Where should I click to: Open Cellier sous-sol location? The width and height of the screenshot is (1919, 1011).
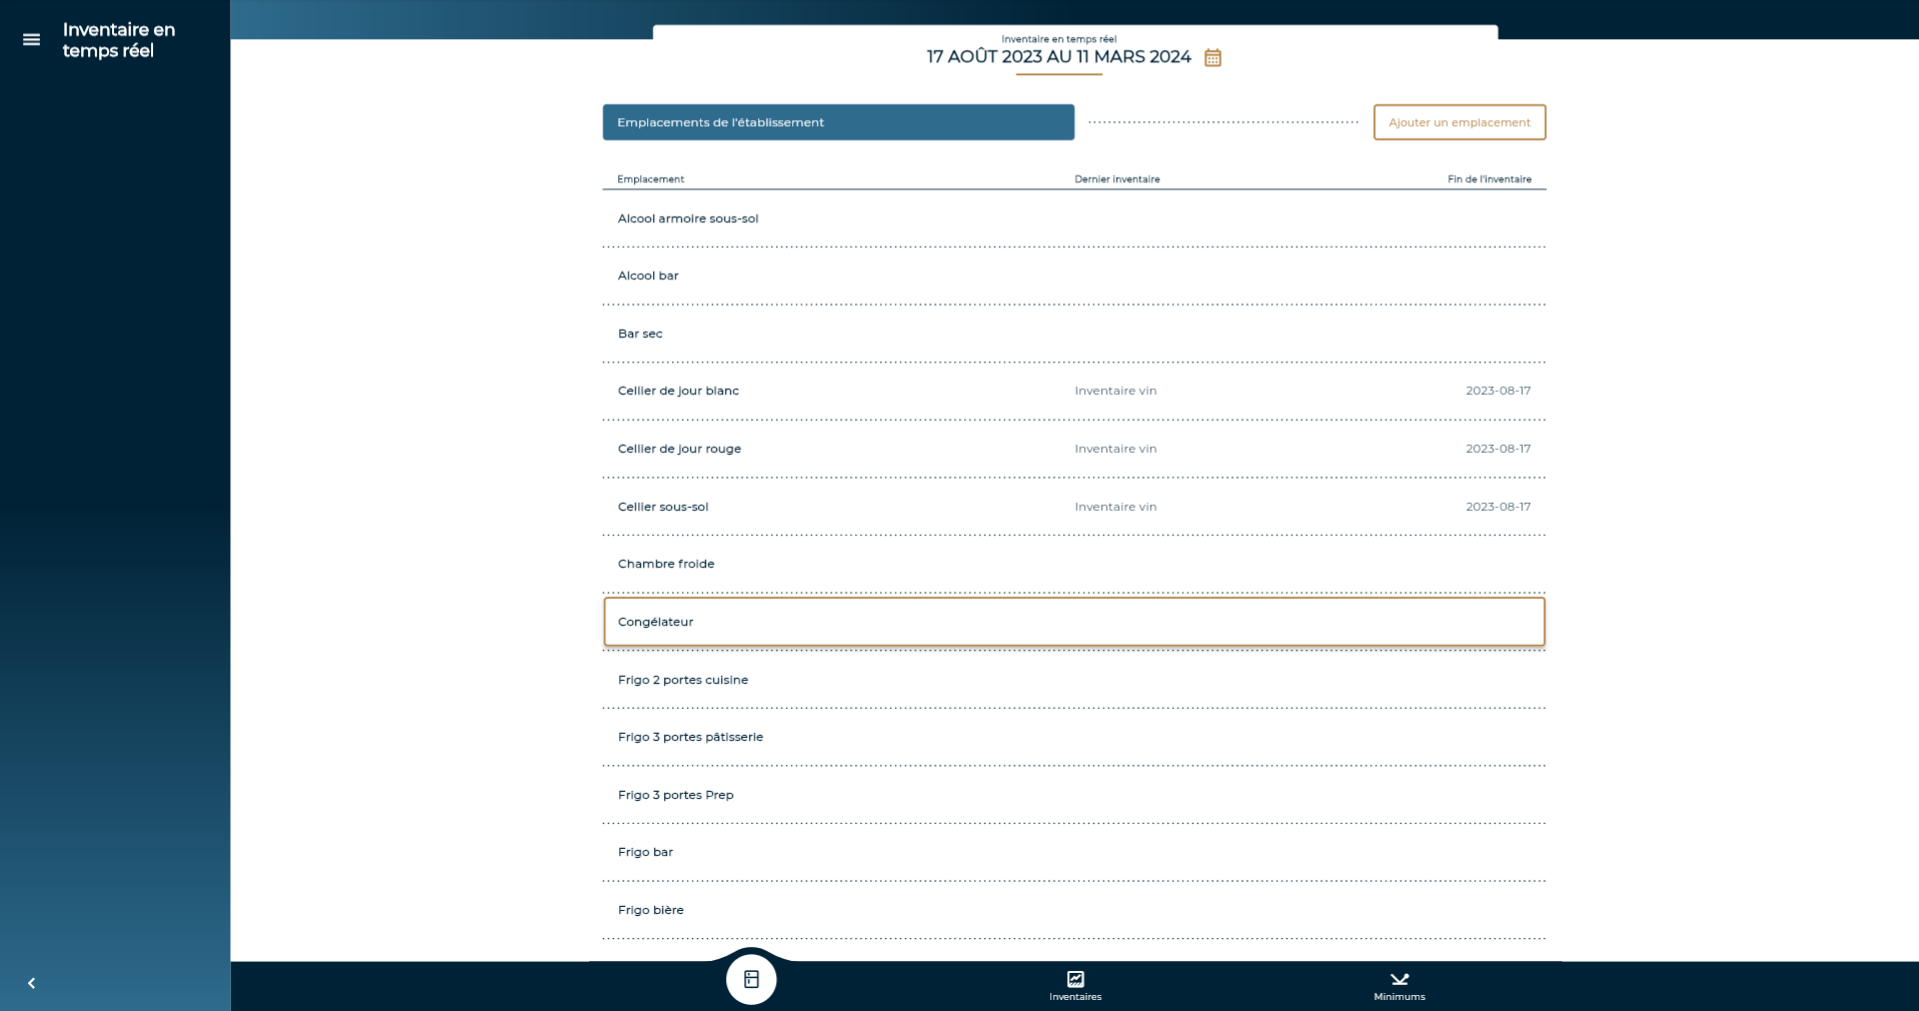1074,507
